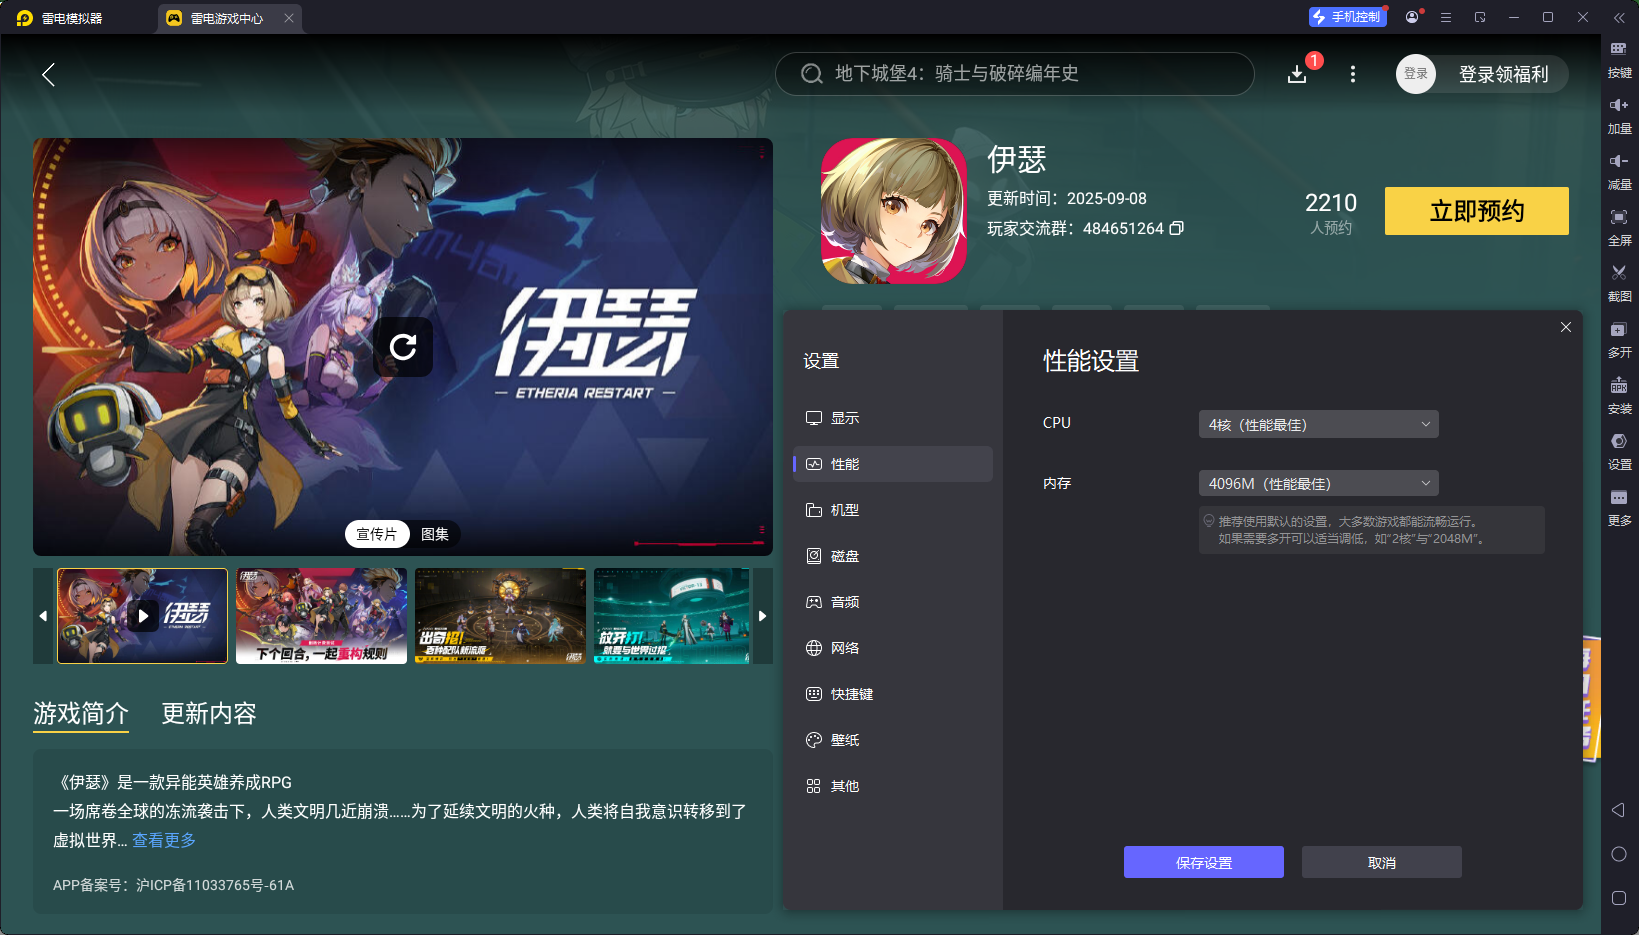This screenshot has height=935, width=1639.
Task: Click the Android home circle button
Action: (x=1619, y=854)
